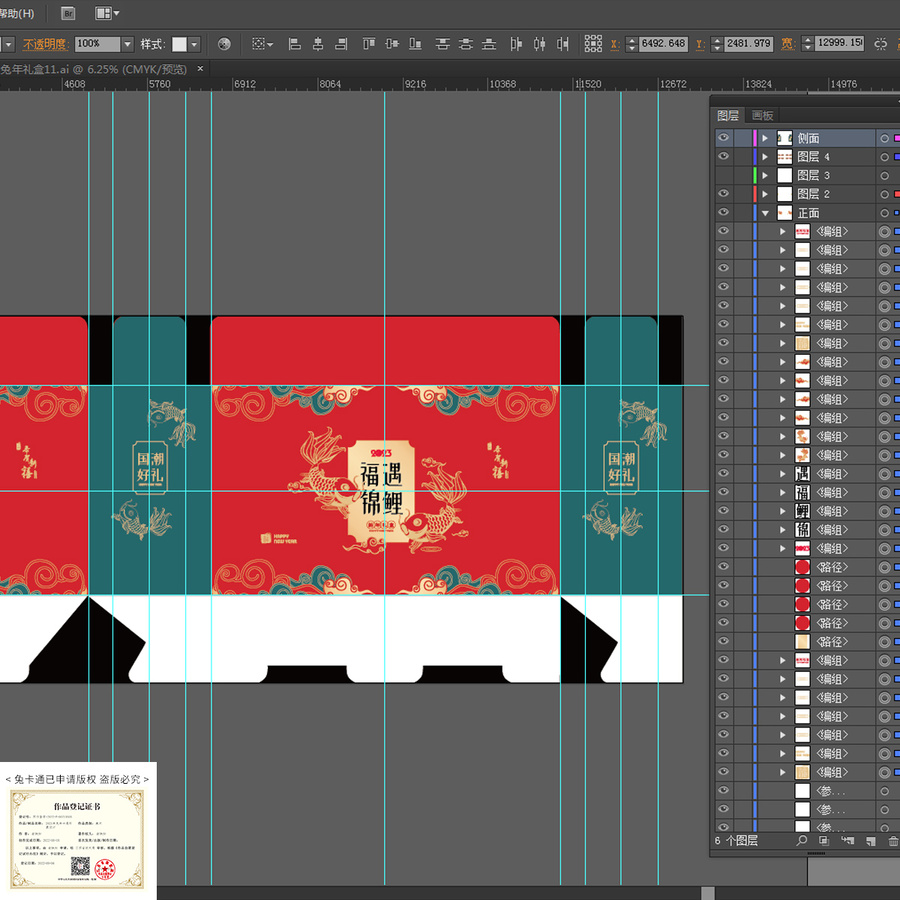Image resolution: width=900 pixels, height=900 pixels.
Task: Open Adobe Bridge via the Br icon
Action: pyautogui.click(x=68, y=13)
